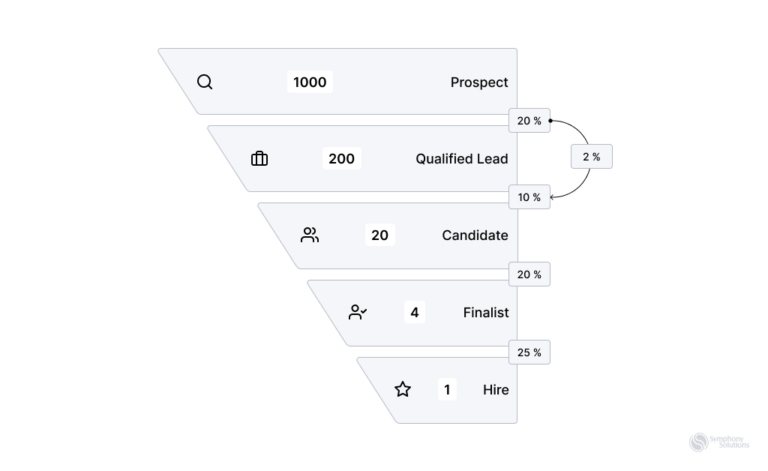The height and width of the screenshot is (471, 768).
Task: Select the 1 Hire count badge
Action: point(446,389)
